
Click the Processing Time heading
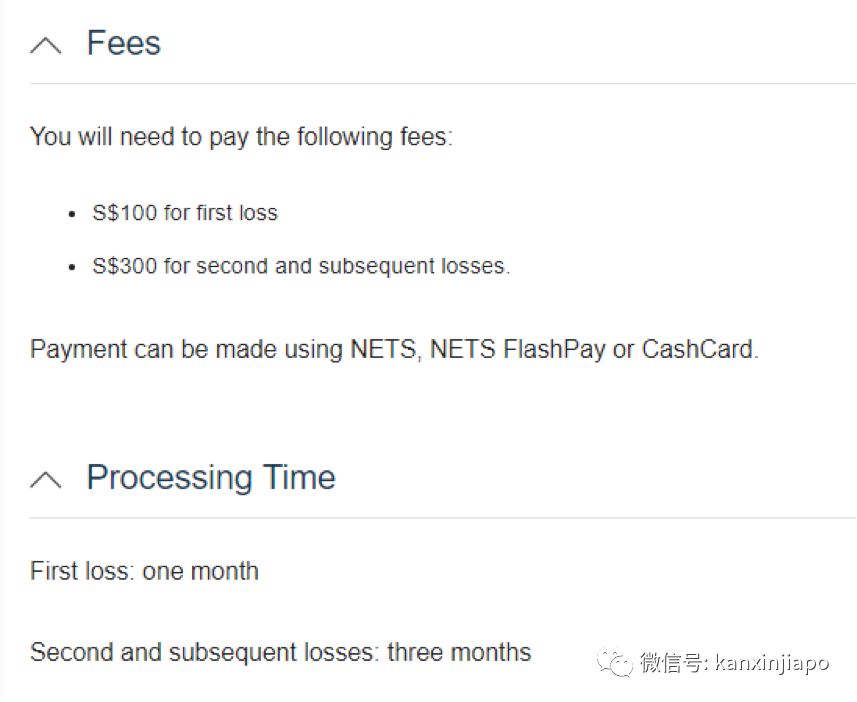pos(211,477)
